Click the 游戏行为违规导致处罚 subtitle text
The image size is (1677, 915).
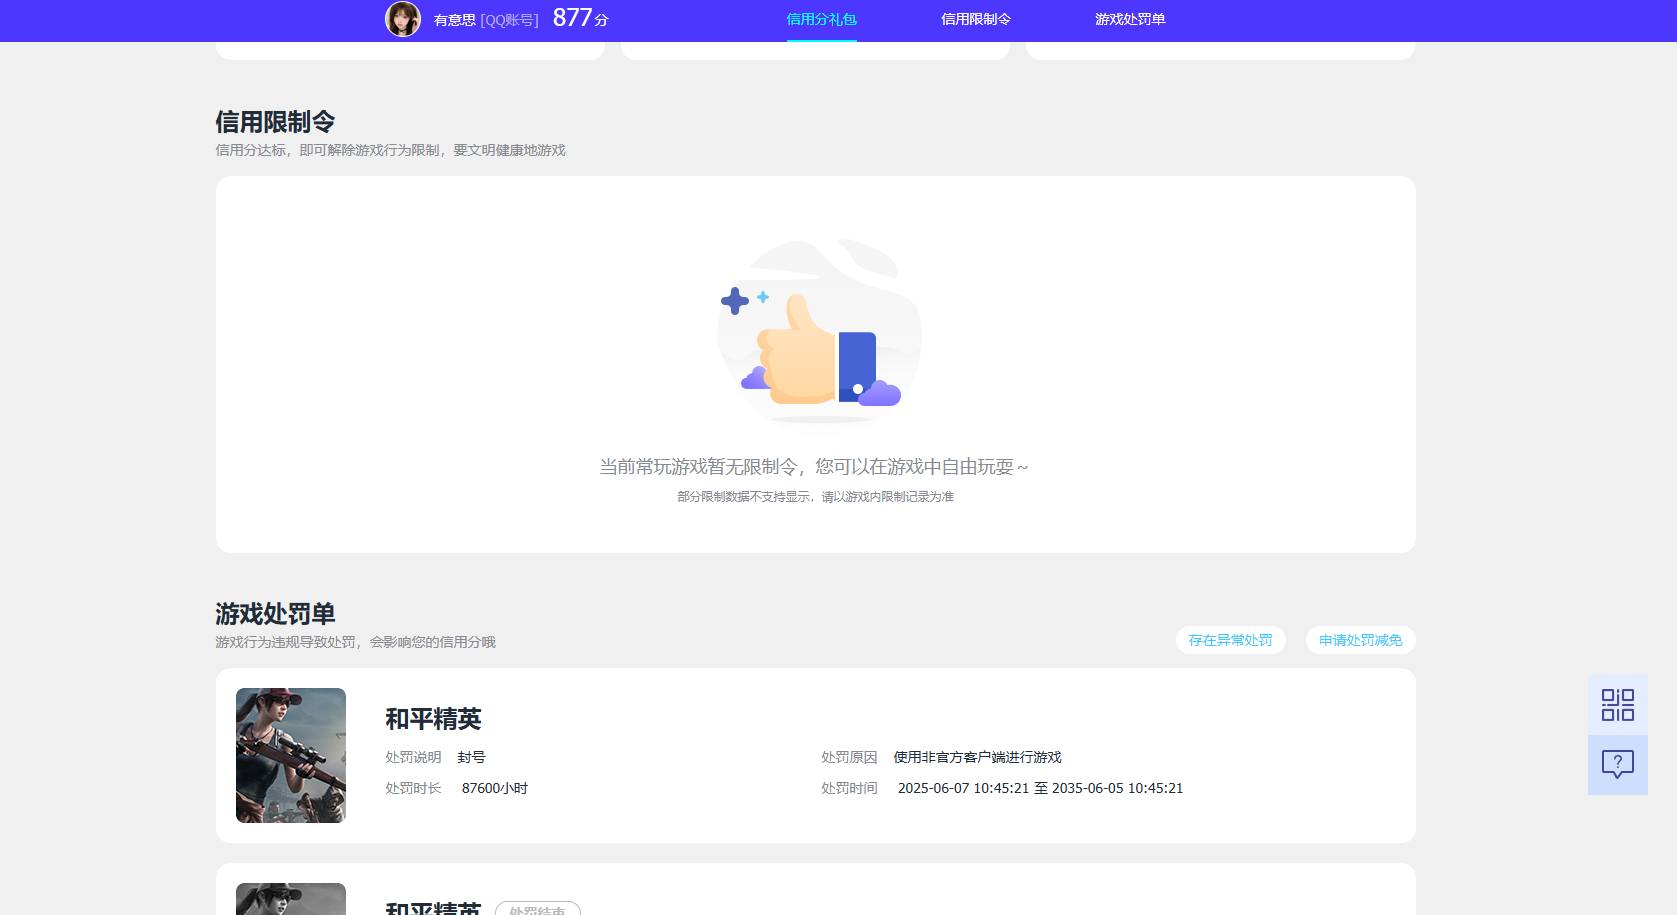pos(355,642)
